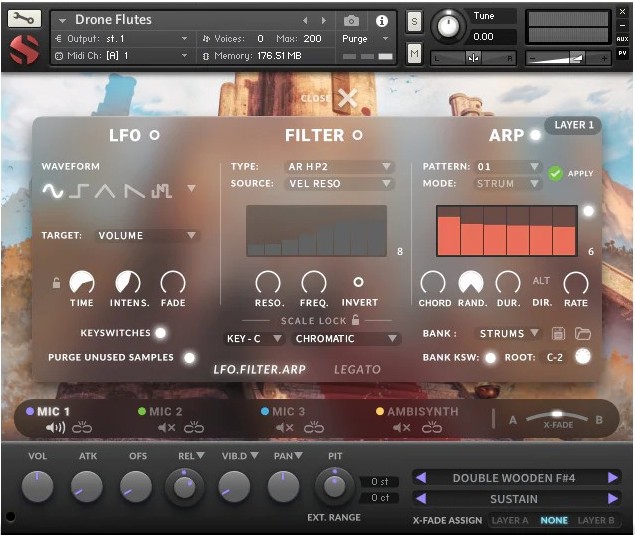Toggle the filter INVERT button
Viewport: 635px width, 535px height.
(358, 282)
